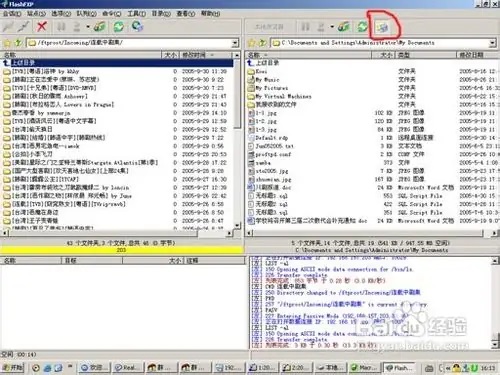
Task: Refresh the local pane file listing
Action: click(x=362, y=26)
